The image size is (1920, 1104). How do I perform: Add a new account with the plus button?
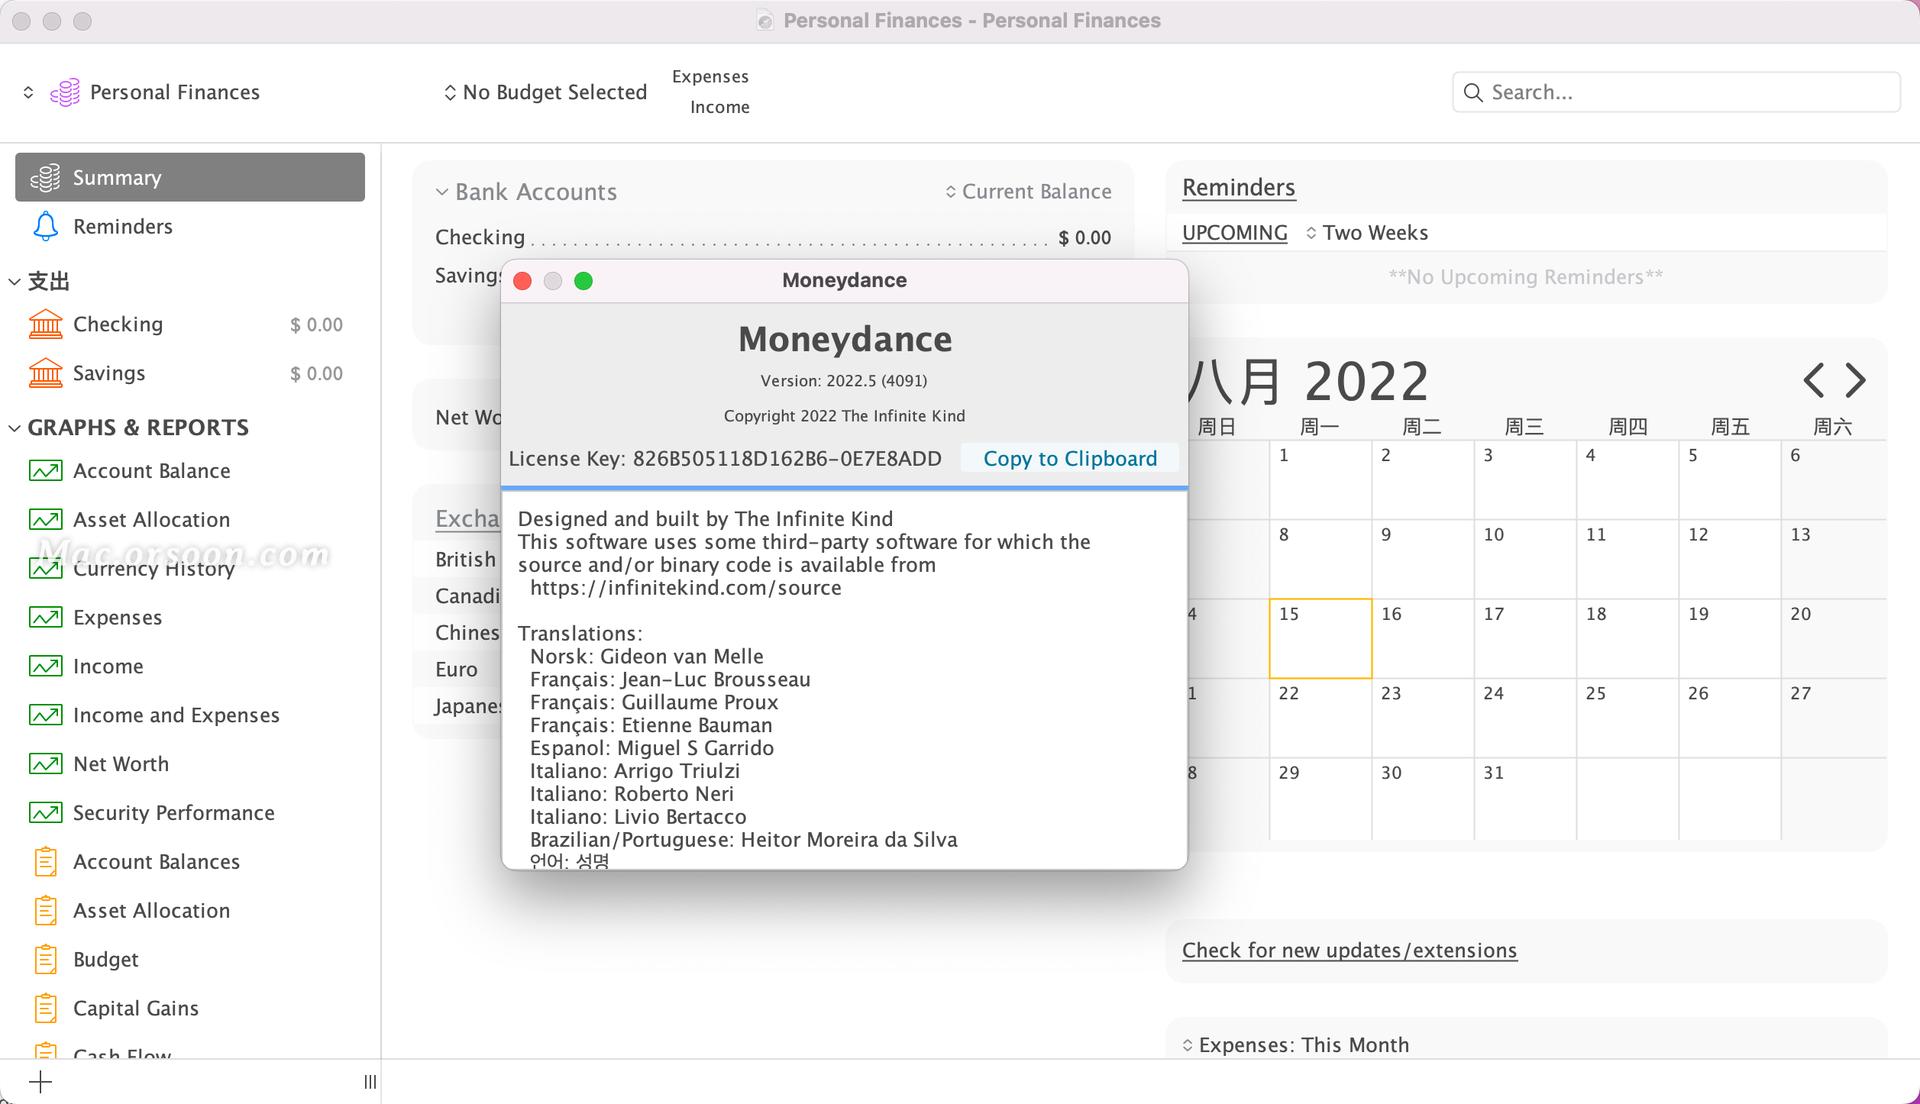40,1082
